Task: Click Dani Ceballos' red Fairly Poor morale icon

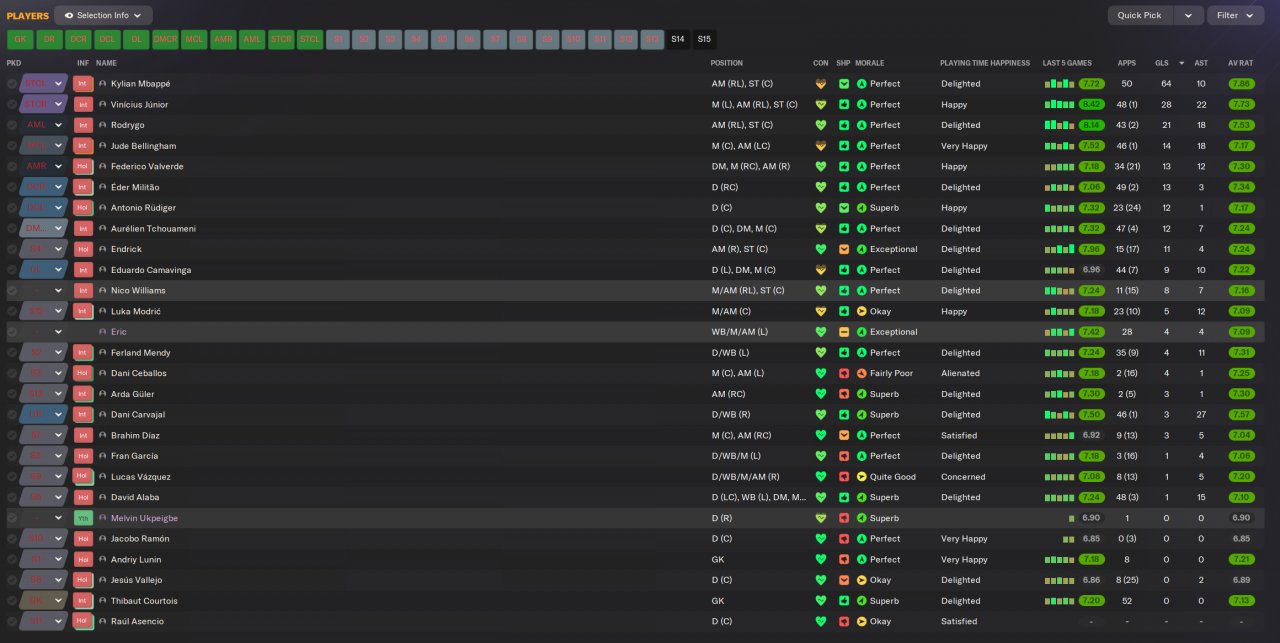Action: point(862,373)
